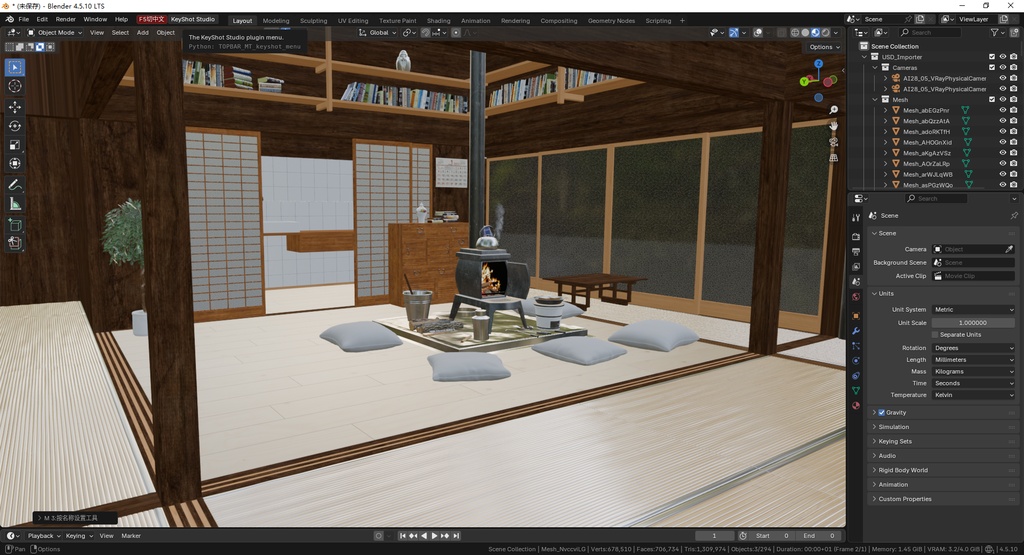
Task: Click the current frame number field
Action: pos(714,536)
